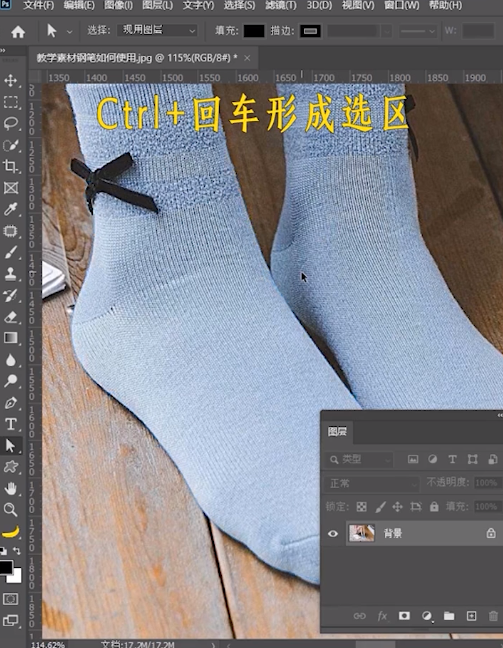Image resolution: width=503 pixels, height=648 pixels.
Task: Toggle shape layer filter
Action: click(472, 459)
